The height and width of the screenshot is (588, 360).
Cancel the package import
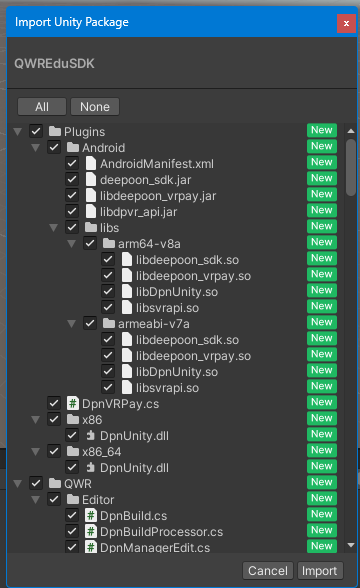(x=268, y=570)
